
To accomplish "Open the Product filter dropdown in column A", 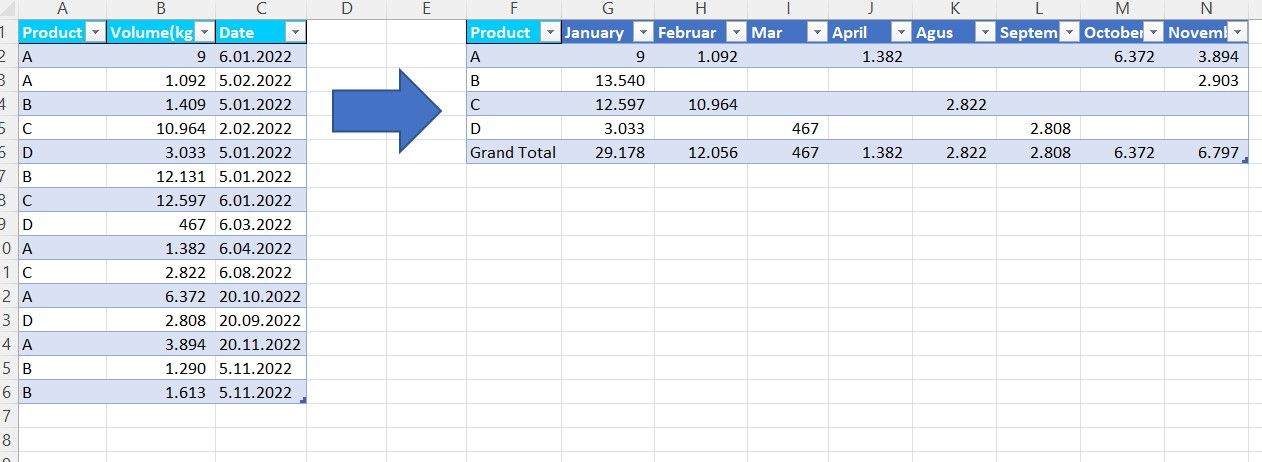I will click(x=95, y=33).
